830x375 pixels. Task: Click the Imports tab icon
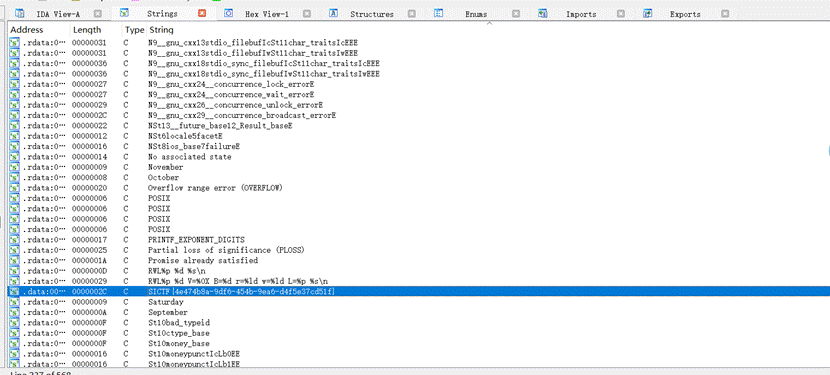543,14
